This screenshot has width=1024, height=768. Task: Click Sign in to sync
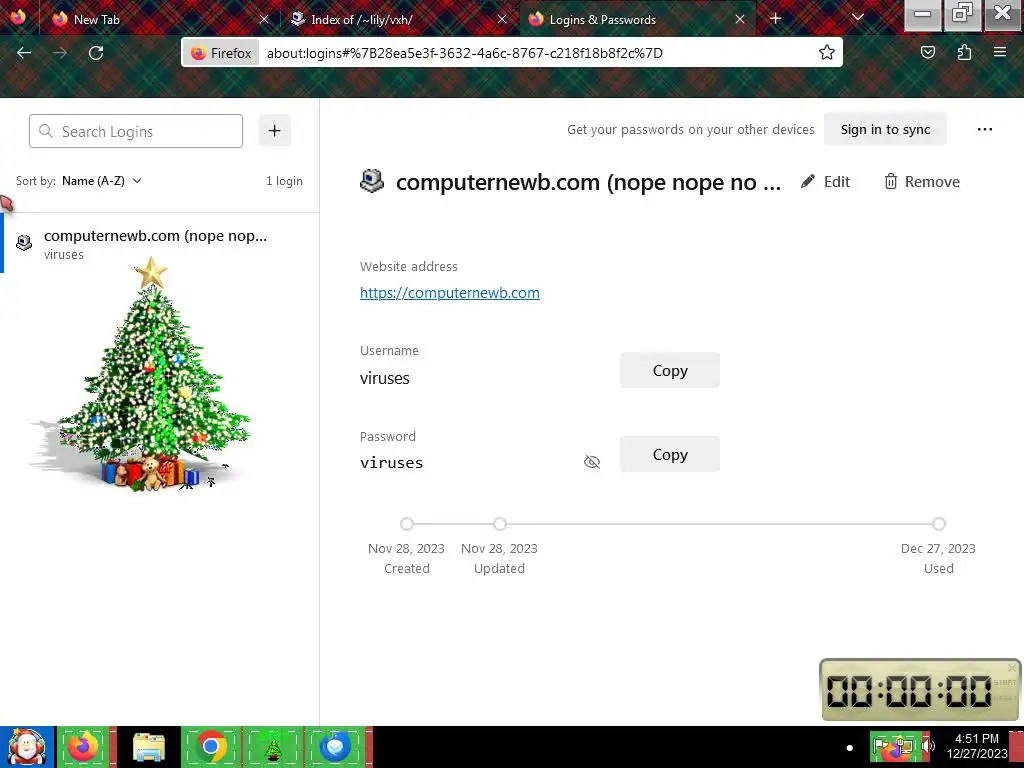point(885,129)
